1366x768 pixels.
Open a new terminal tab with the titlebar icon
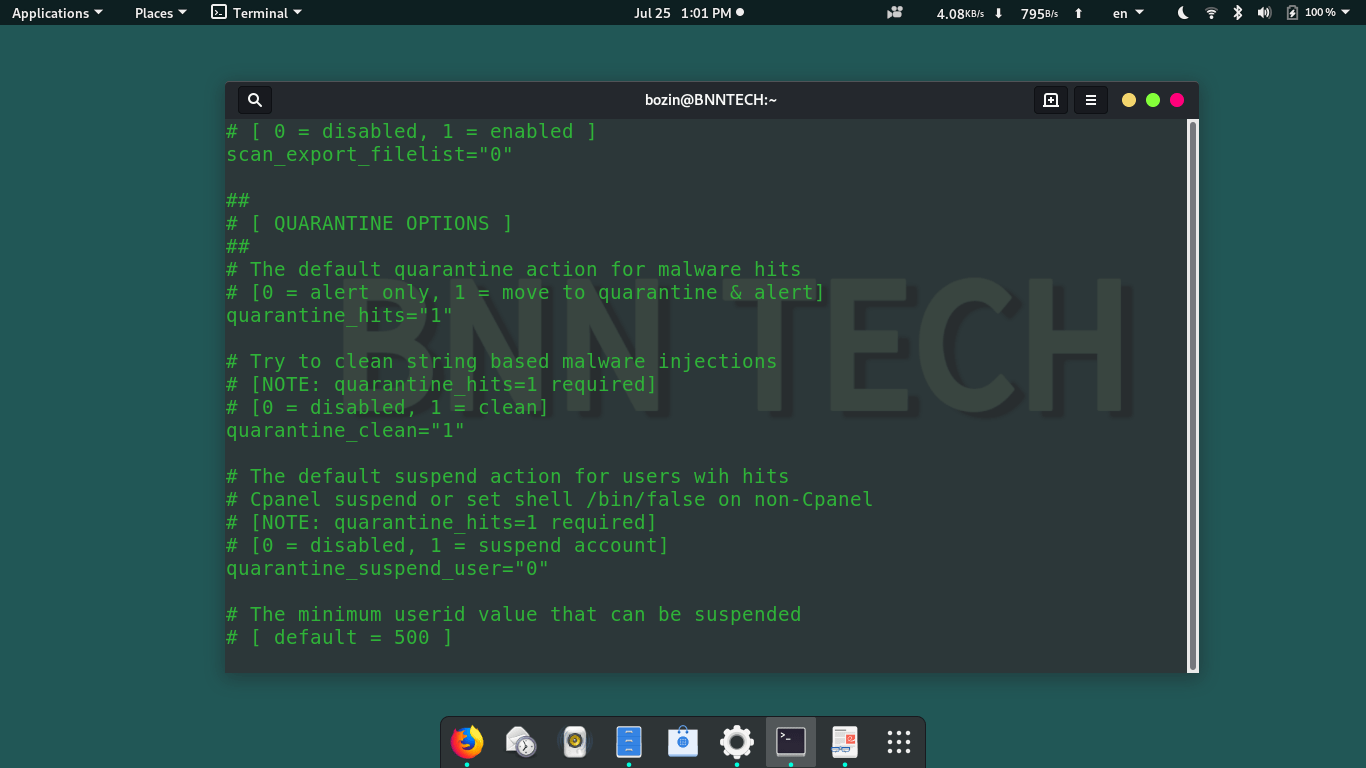[1050, 99]
